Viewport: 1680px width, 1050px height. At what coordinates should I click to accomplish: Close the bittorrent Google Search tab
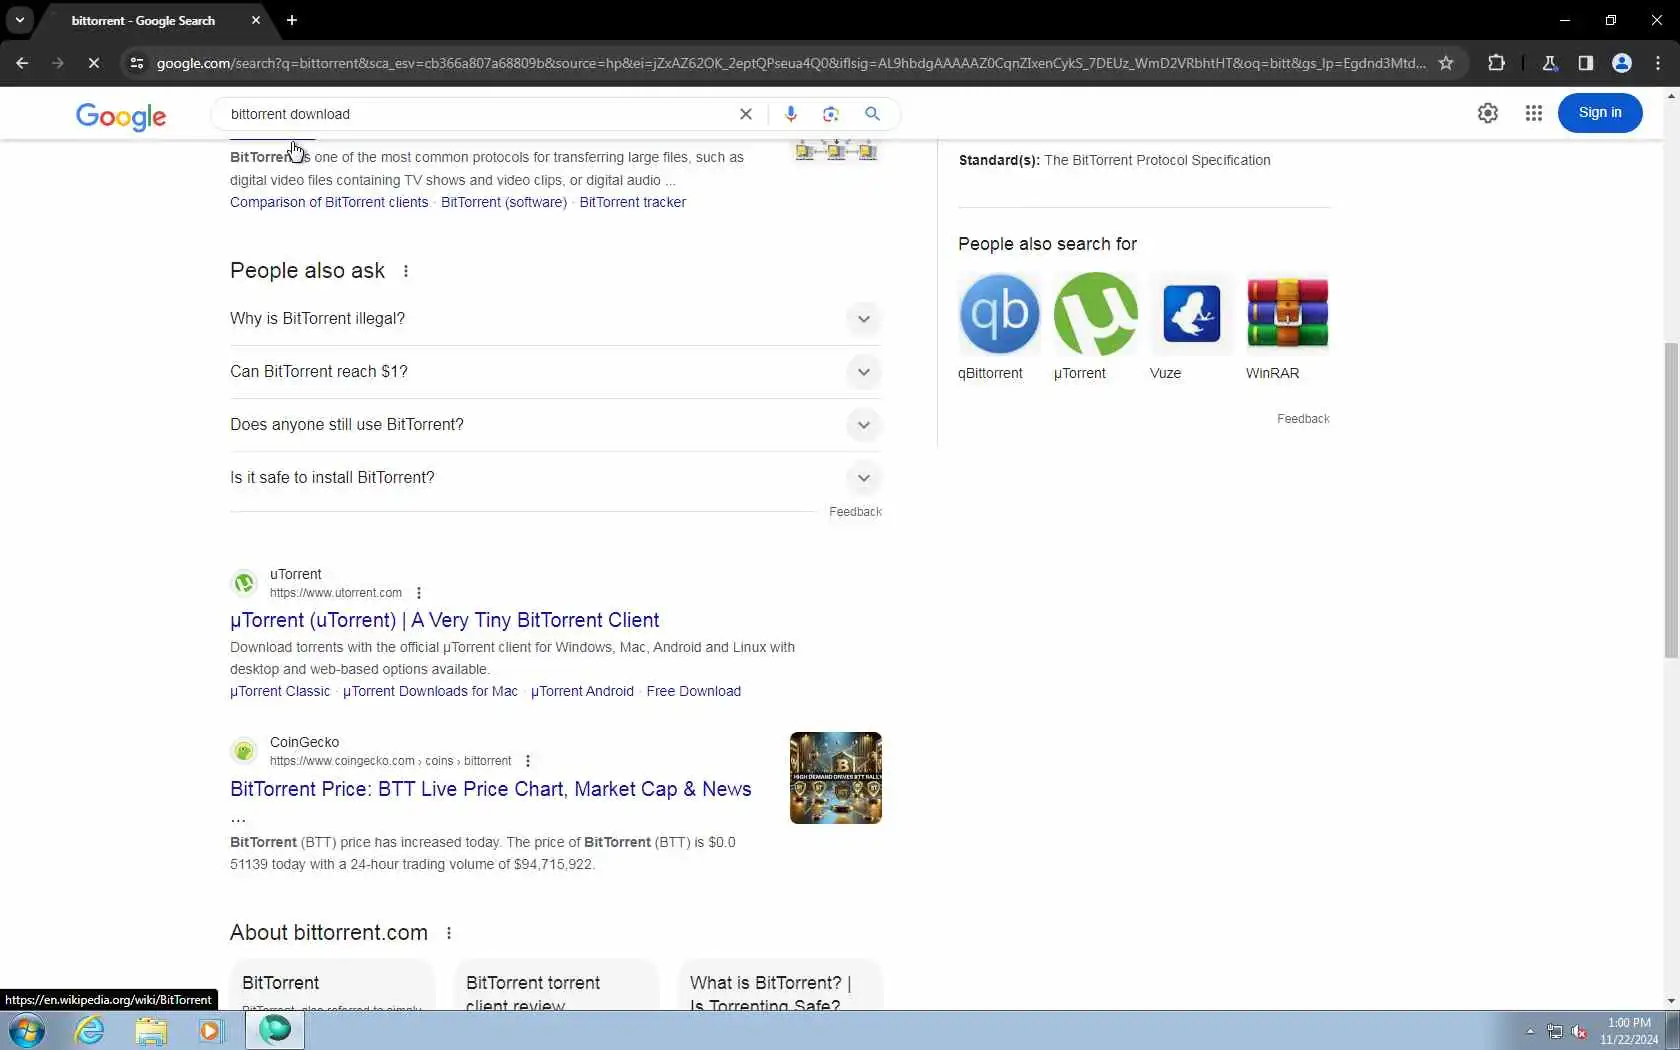point(256,20)
